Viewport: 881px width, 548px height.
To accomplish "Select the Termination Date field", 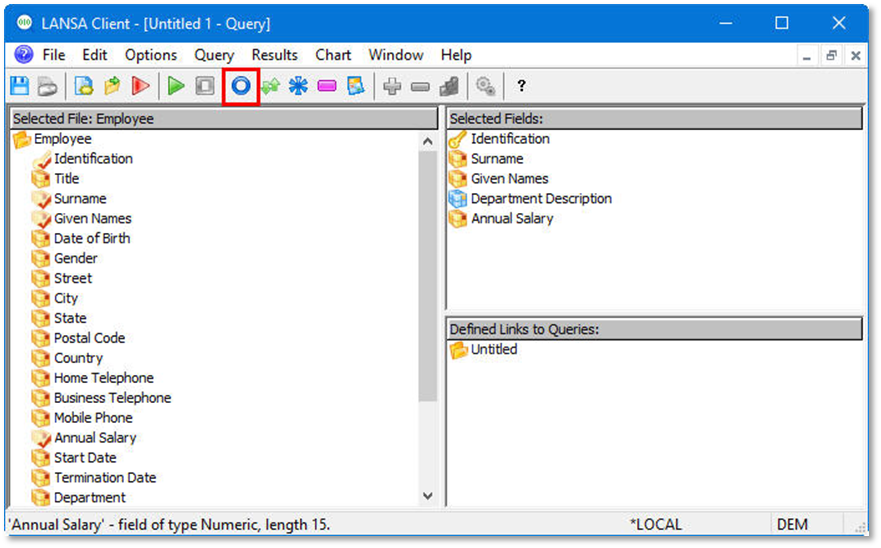I will pos(105,478).
